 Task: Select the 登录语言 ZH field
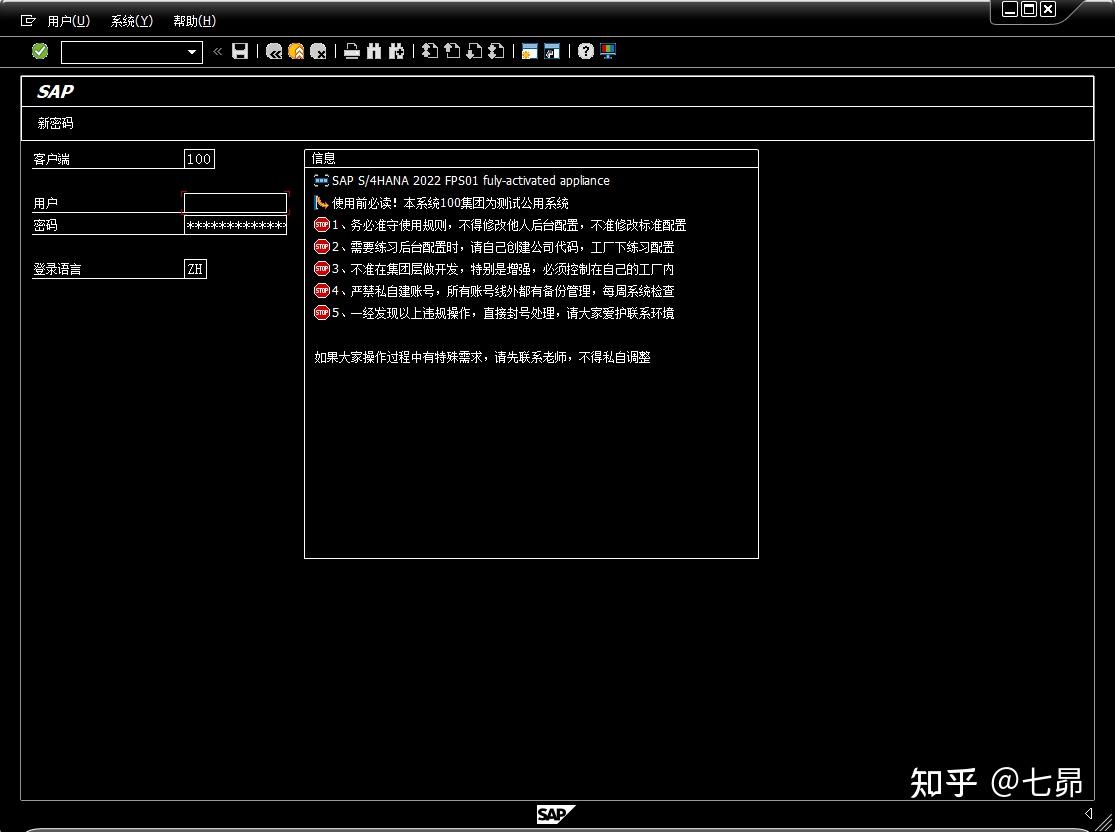pyautogui.click(x=196, y=268)
